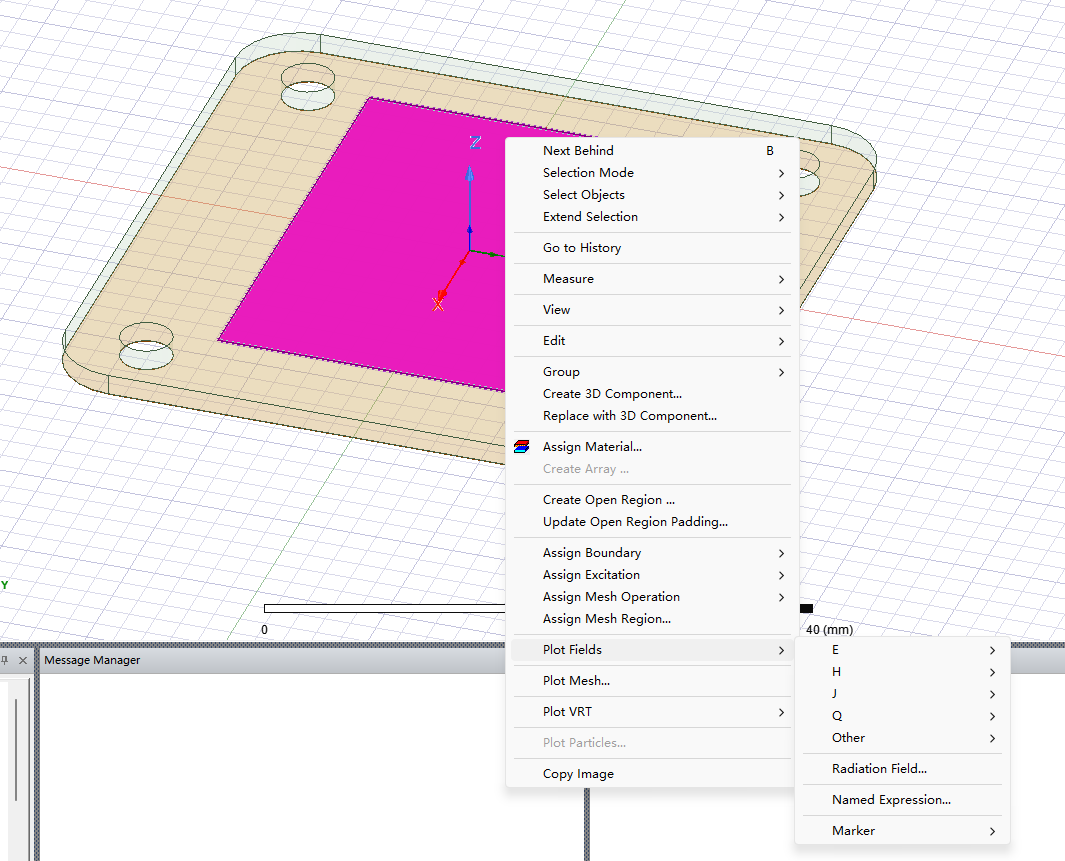Viewport: 1065px width, 861px height.
Task: Click the pin icon in the left panel header
Action: [5, 660]
